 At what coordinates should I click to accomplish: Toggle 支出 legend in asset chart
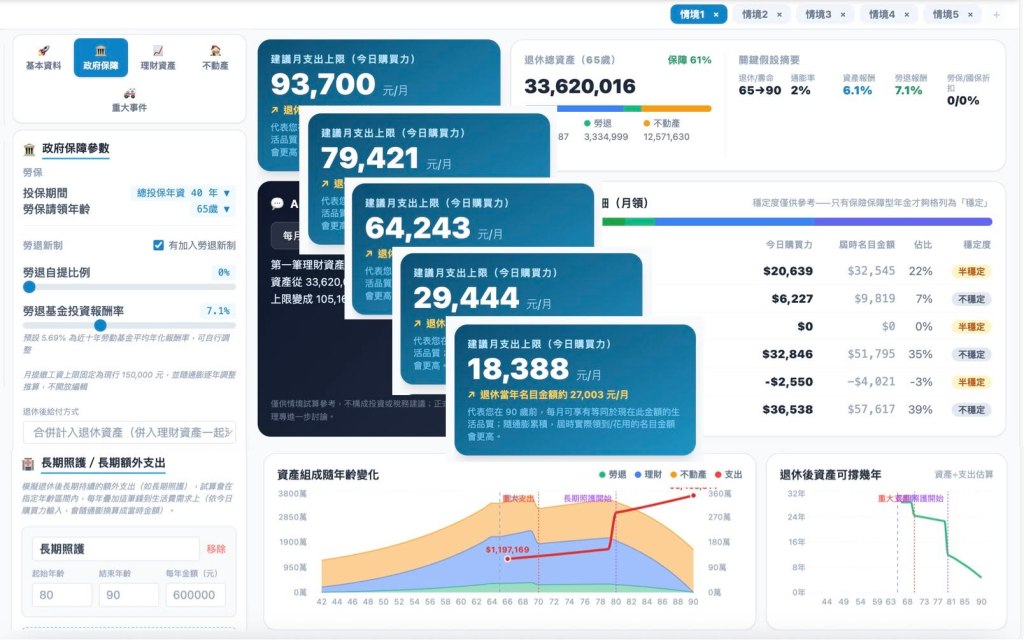(729, 475)
